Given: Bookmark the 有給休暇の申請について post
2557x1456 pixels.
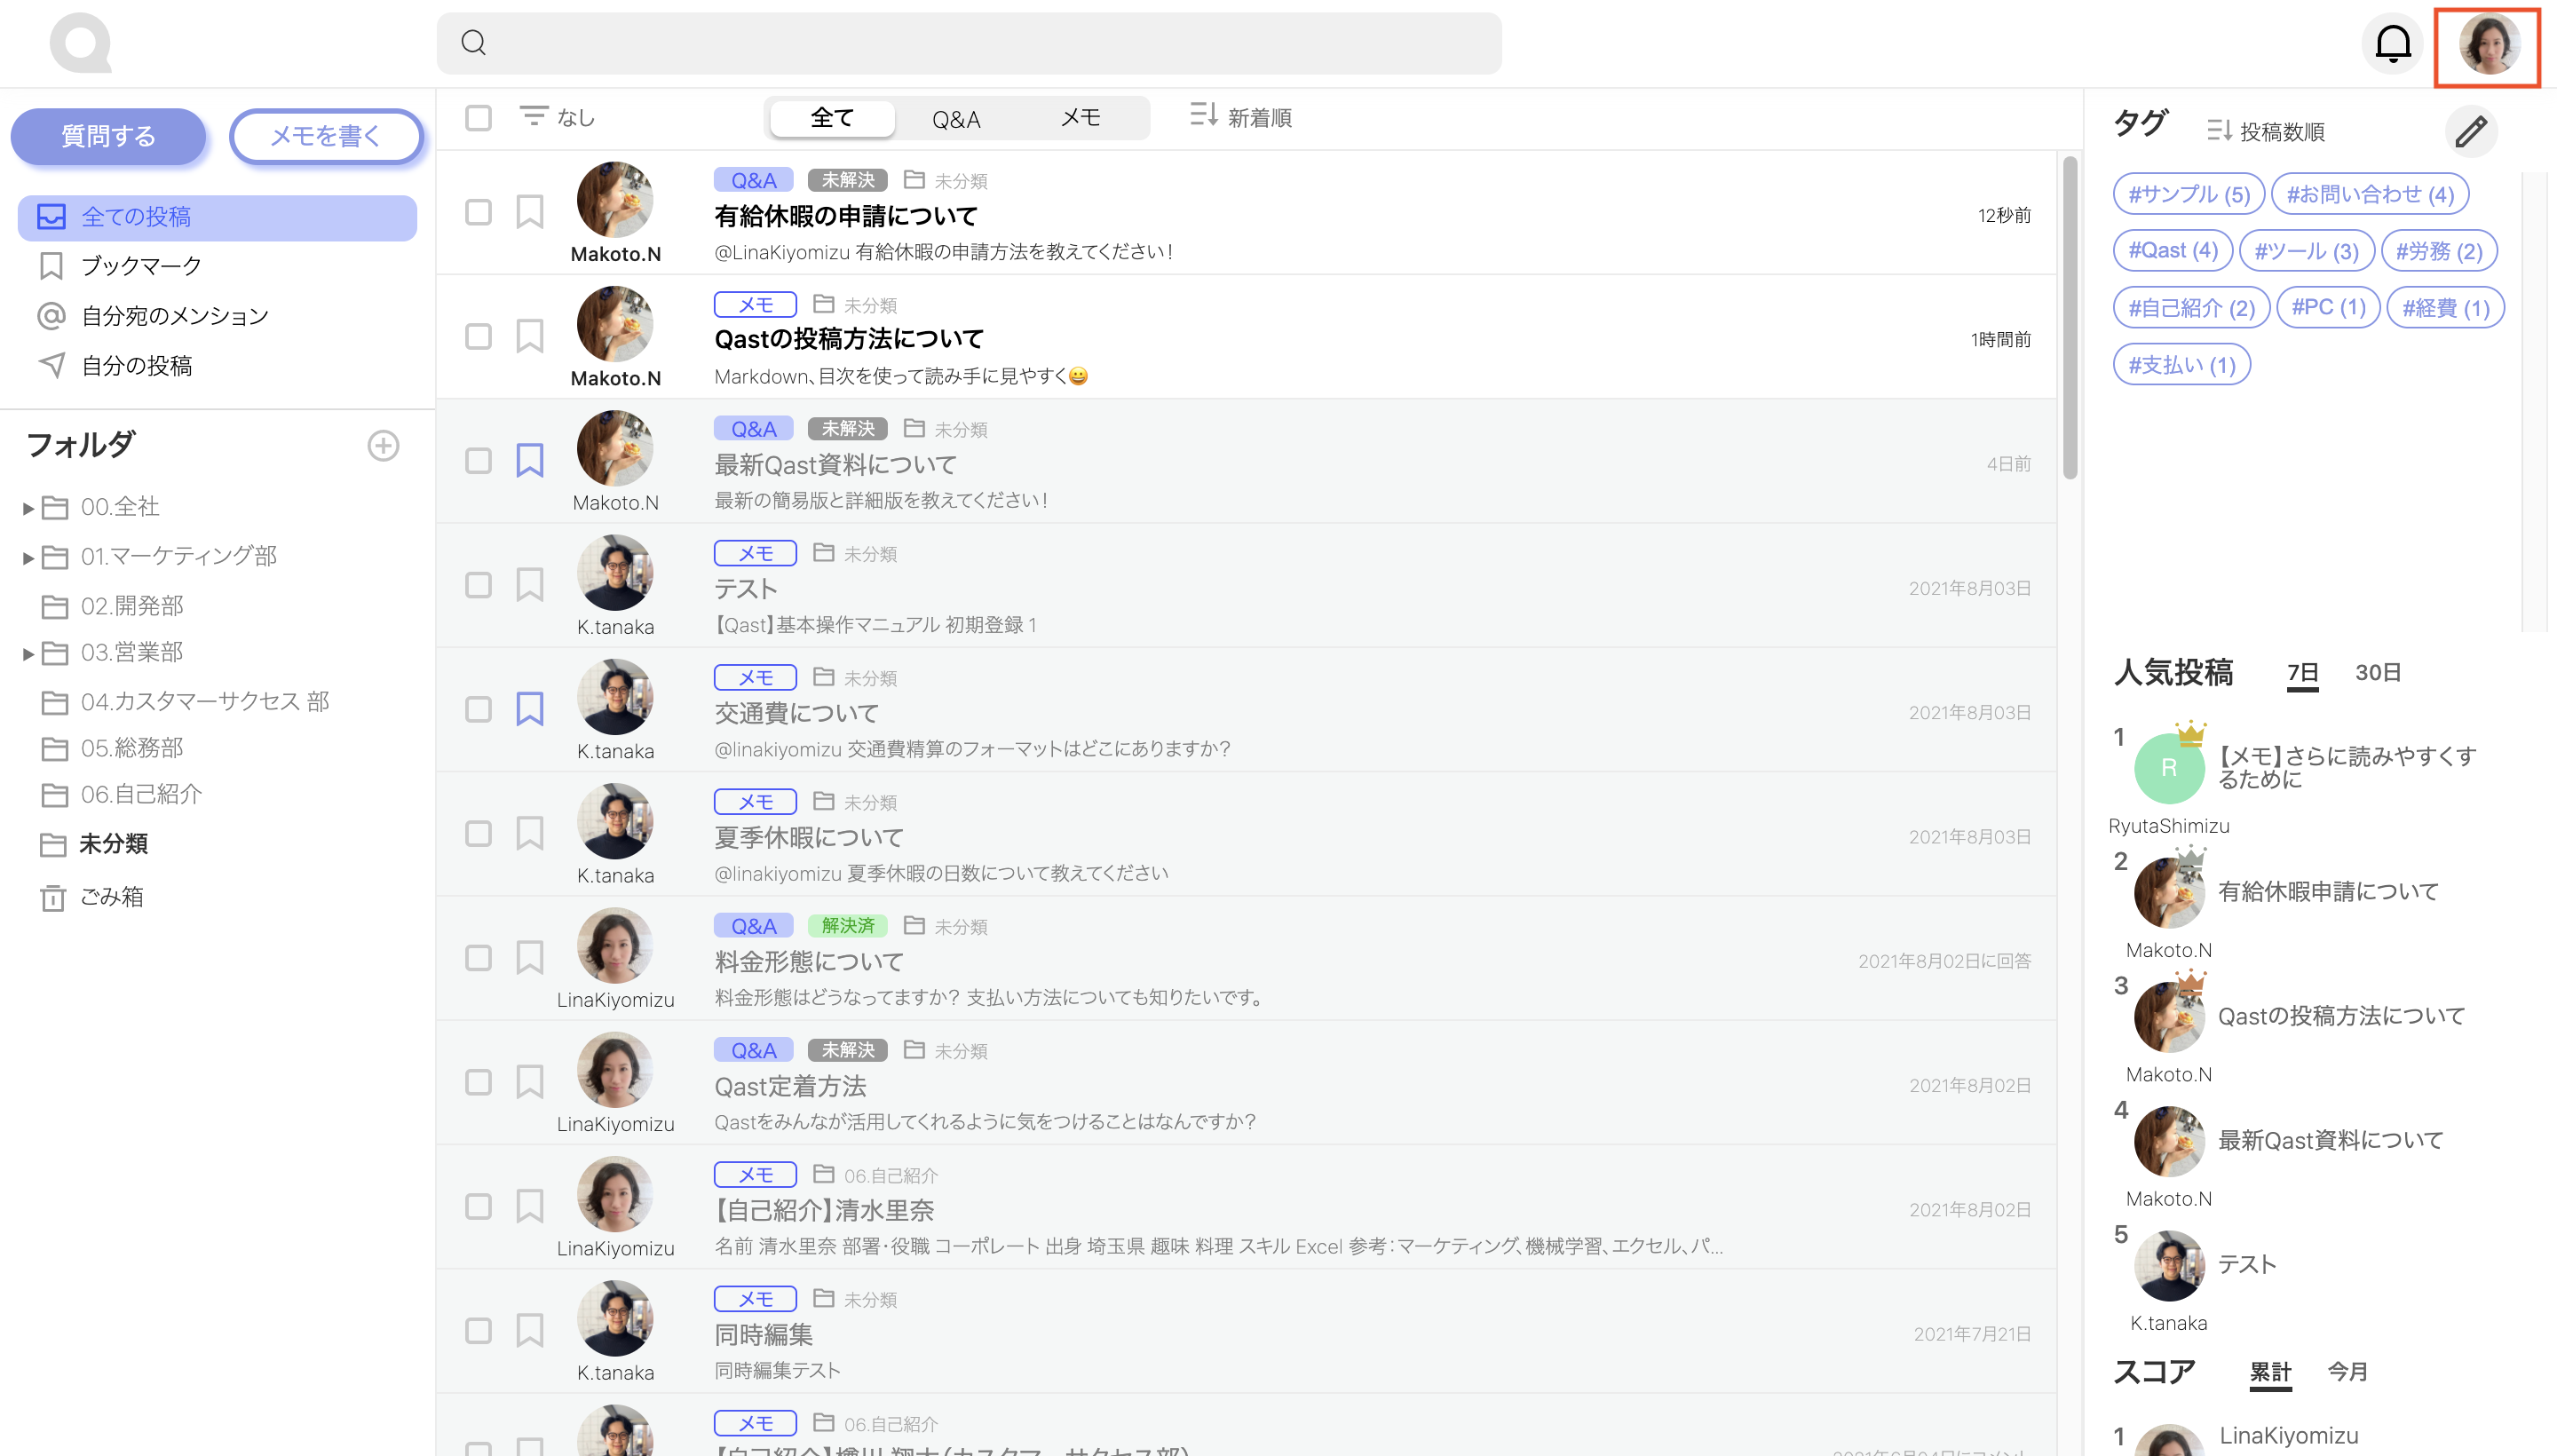Looking at the screenshot, I should click(529, 212).
